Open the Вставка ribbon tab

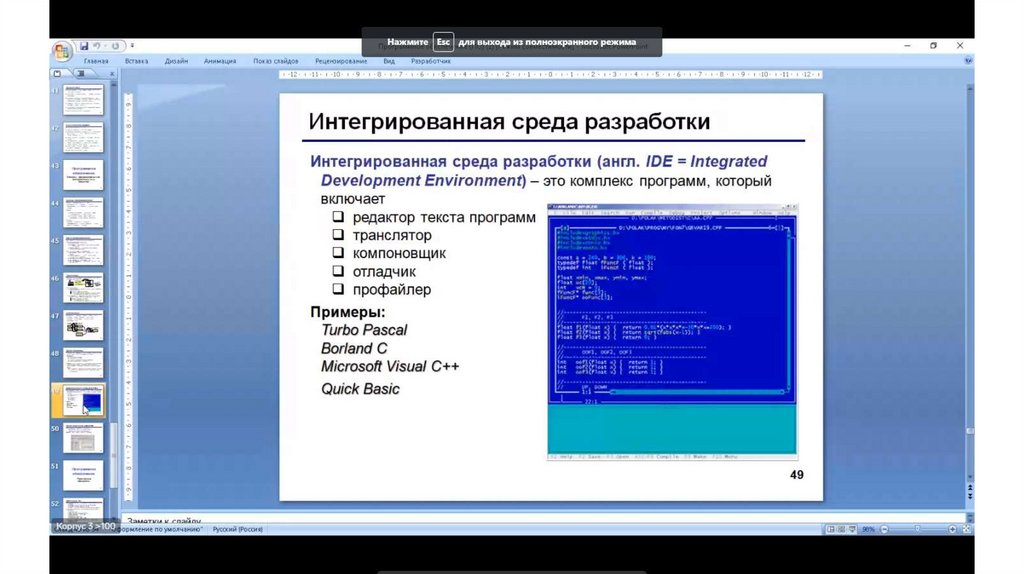136,61
